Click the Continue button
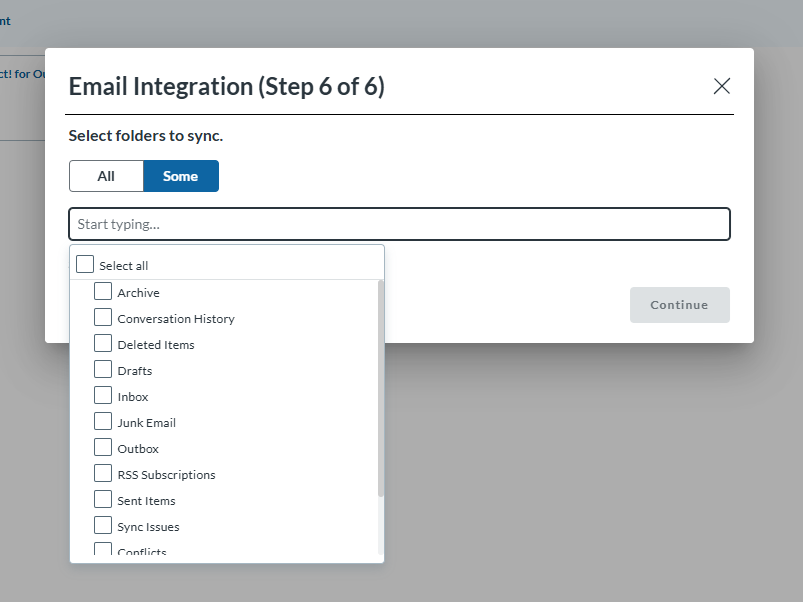Image resolution: width=803 pixels, height=602 pixels. pos(680,305)
